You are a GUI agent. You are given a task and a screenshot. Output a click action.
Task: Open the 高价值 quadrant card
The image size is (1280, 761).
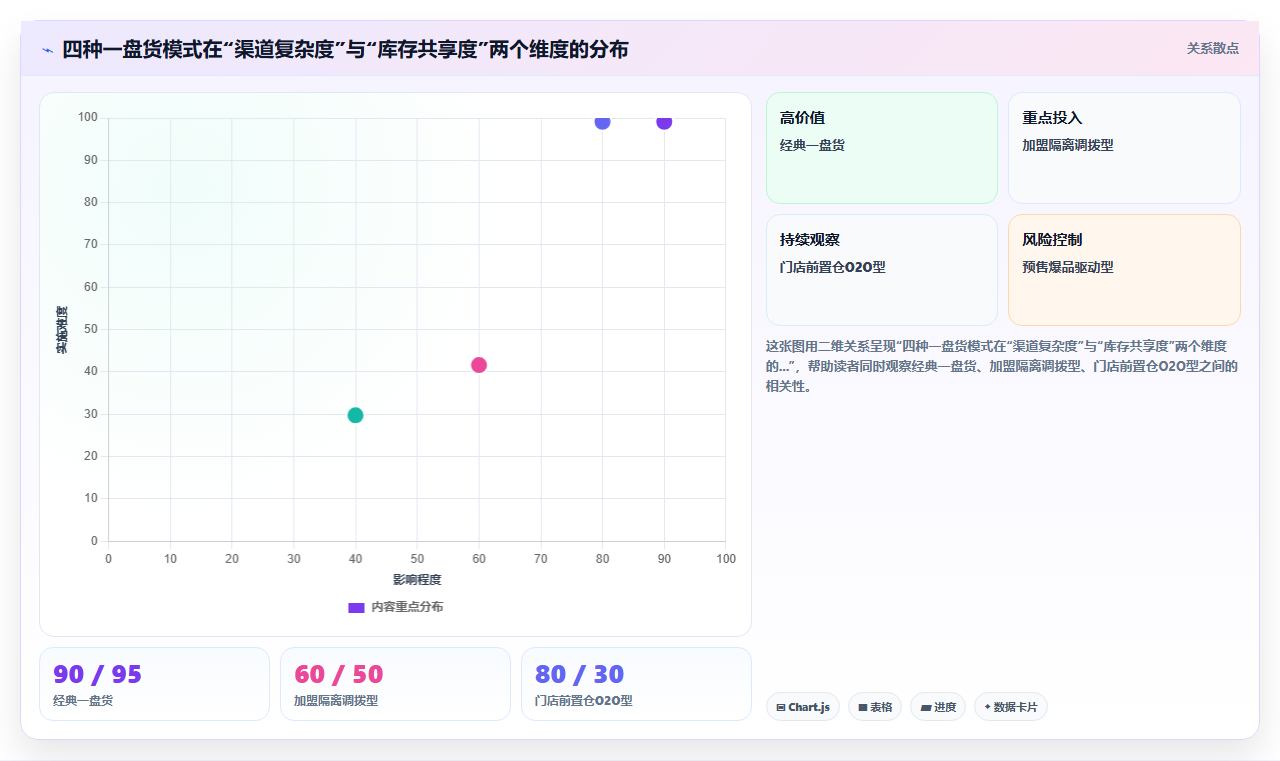click(882, 148)
